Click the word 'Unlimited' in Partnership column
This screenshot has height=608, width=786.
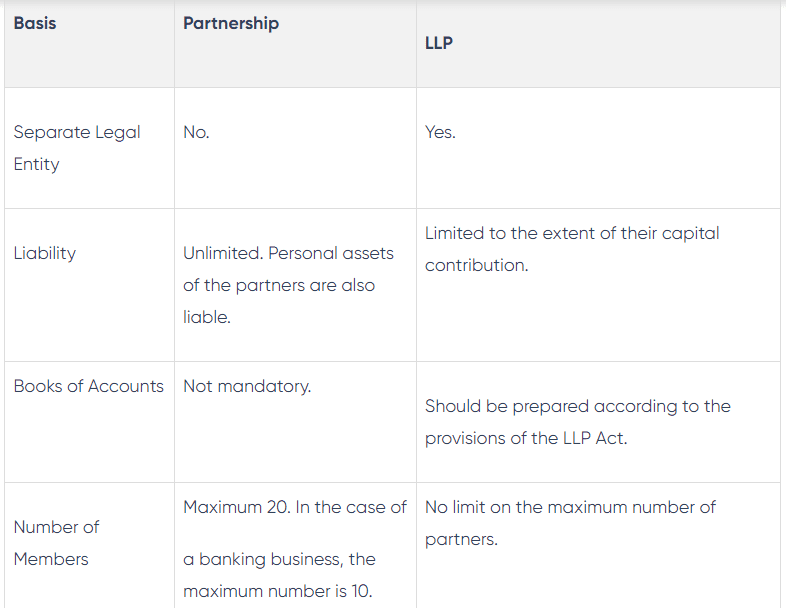(x=221, y=253)
